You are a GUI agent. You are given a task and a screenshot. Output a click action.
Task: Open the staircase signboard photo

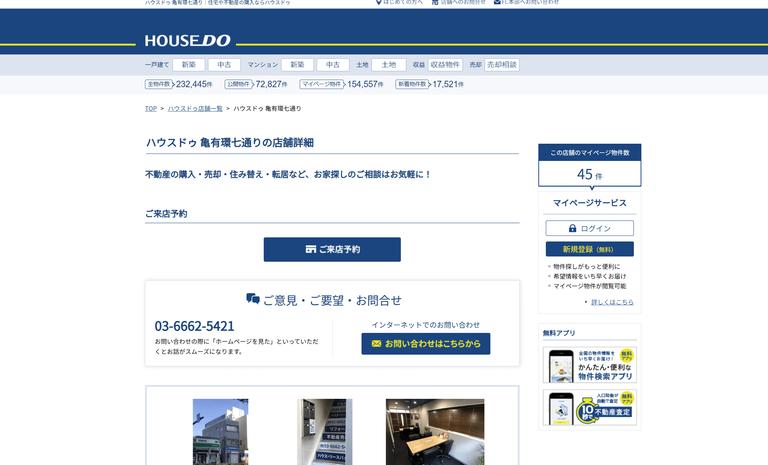pos(325,432)
